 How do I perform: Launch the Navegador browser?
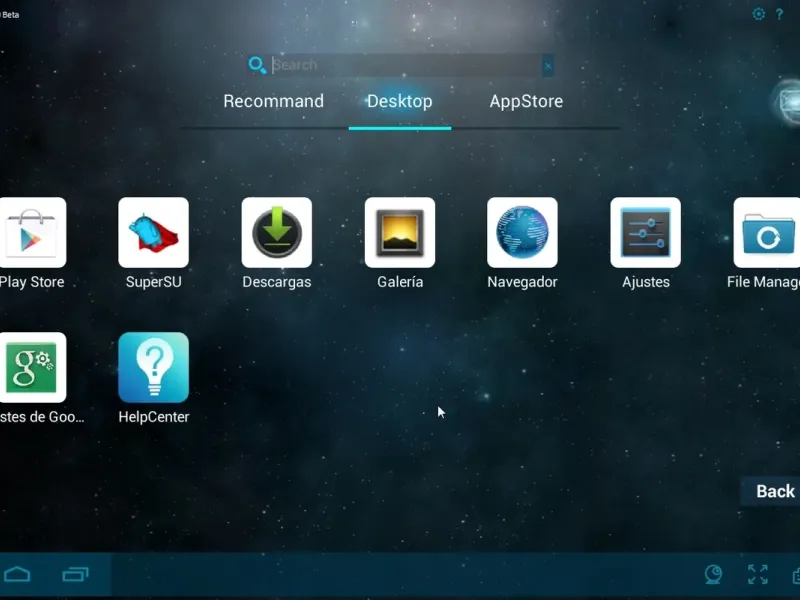[x=522, y=233]
